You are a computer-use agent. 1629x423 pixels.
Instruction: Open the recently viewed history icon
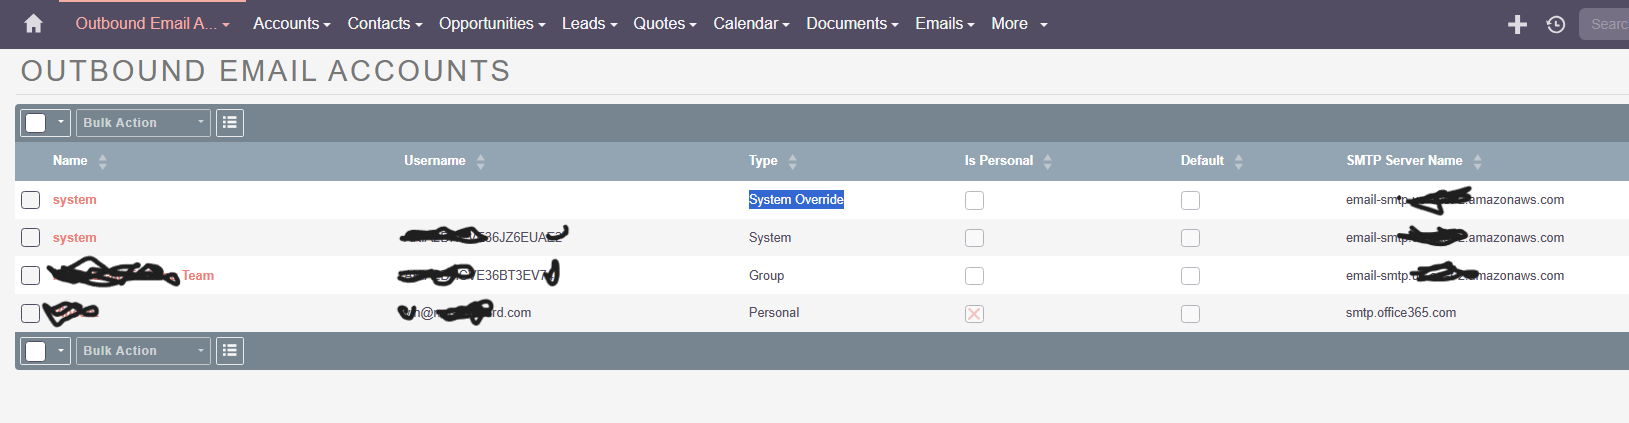tap(1555, 24)
